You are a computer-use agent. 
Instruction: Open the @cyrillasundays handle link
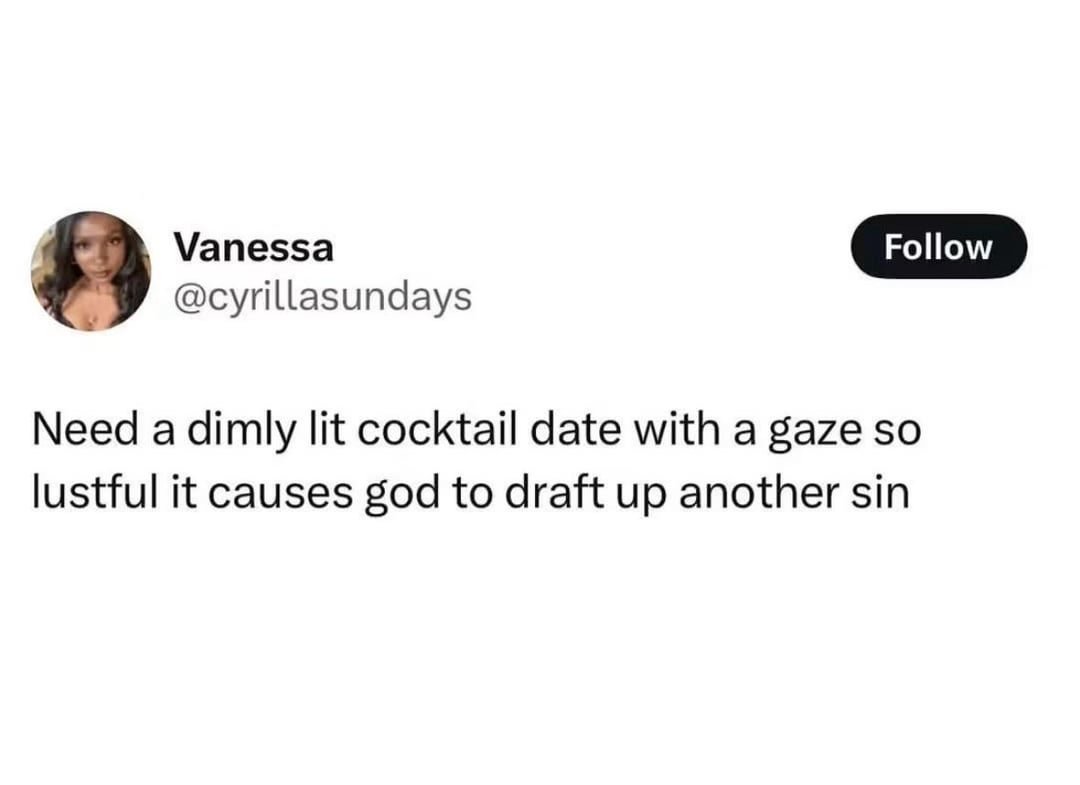click(x=322, y=296)
